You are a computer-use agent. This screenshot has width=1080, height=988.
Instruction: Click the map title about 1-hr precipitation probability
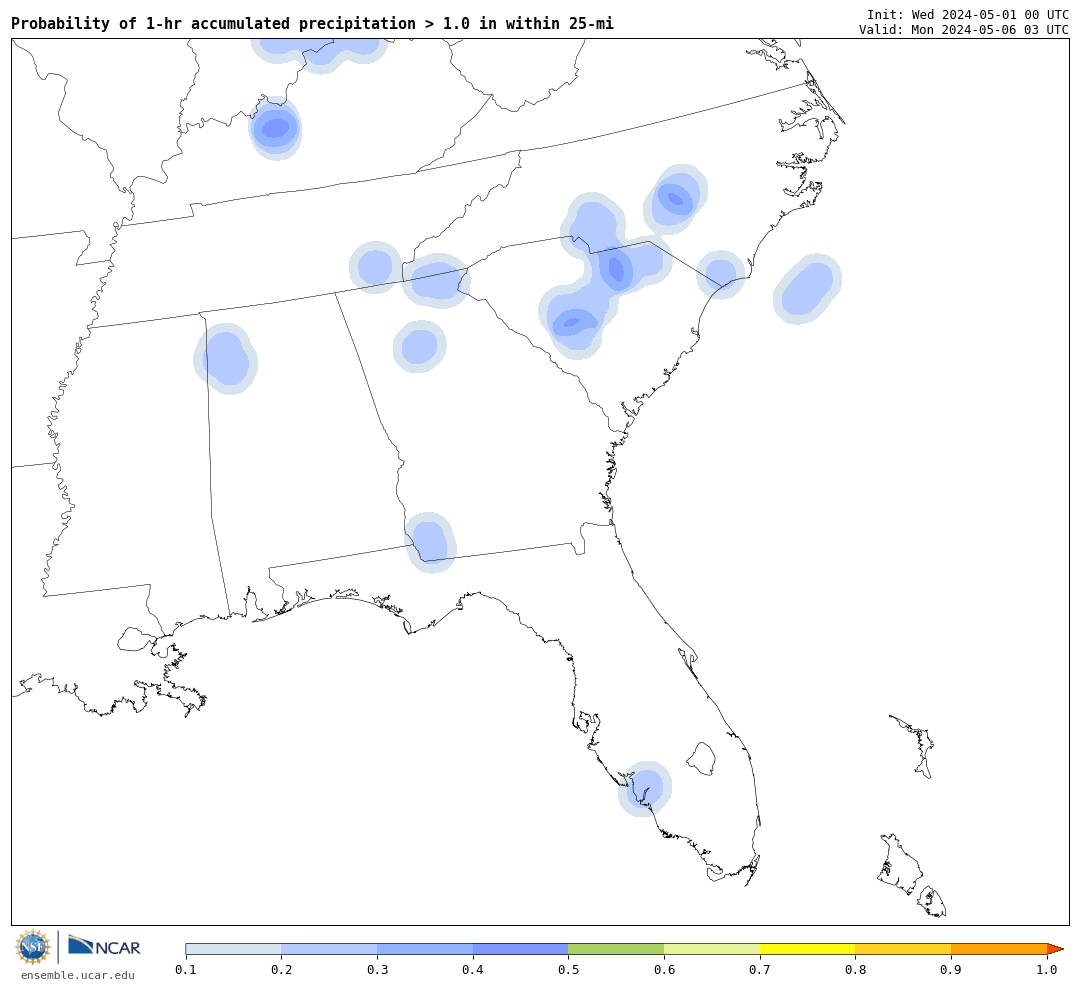(x=312, y=24)
